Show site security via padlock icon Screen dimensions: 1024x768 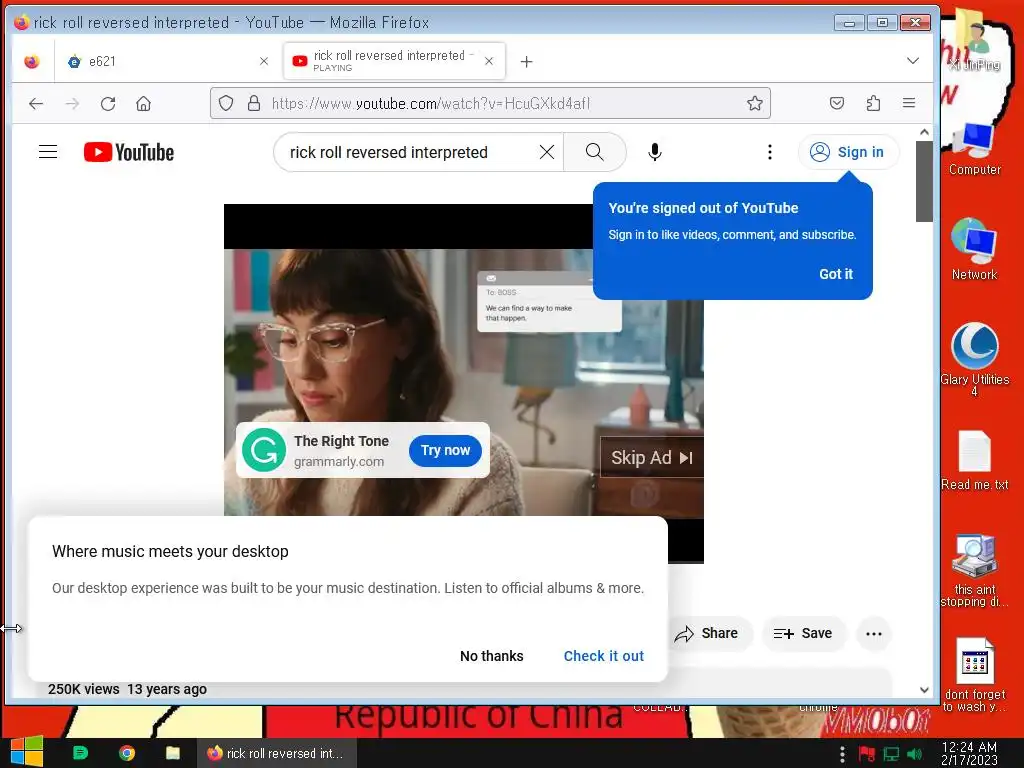point(254,103)
